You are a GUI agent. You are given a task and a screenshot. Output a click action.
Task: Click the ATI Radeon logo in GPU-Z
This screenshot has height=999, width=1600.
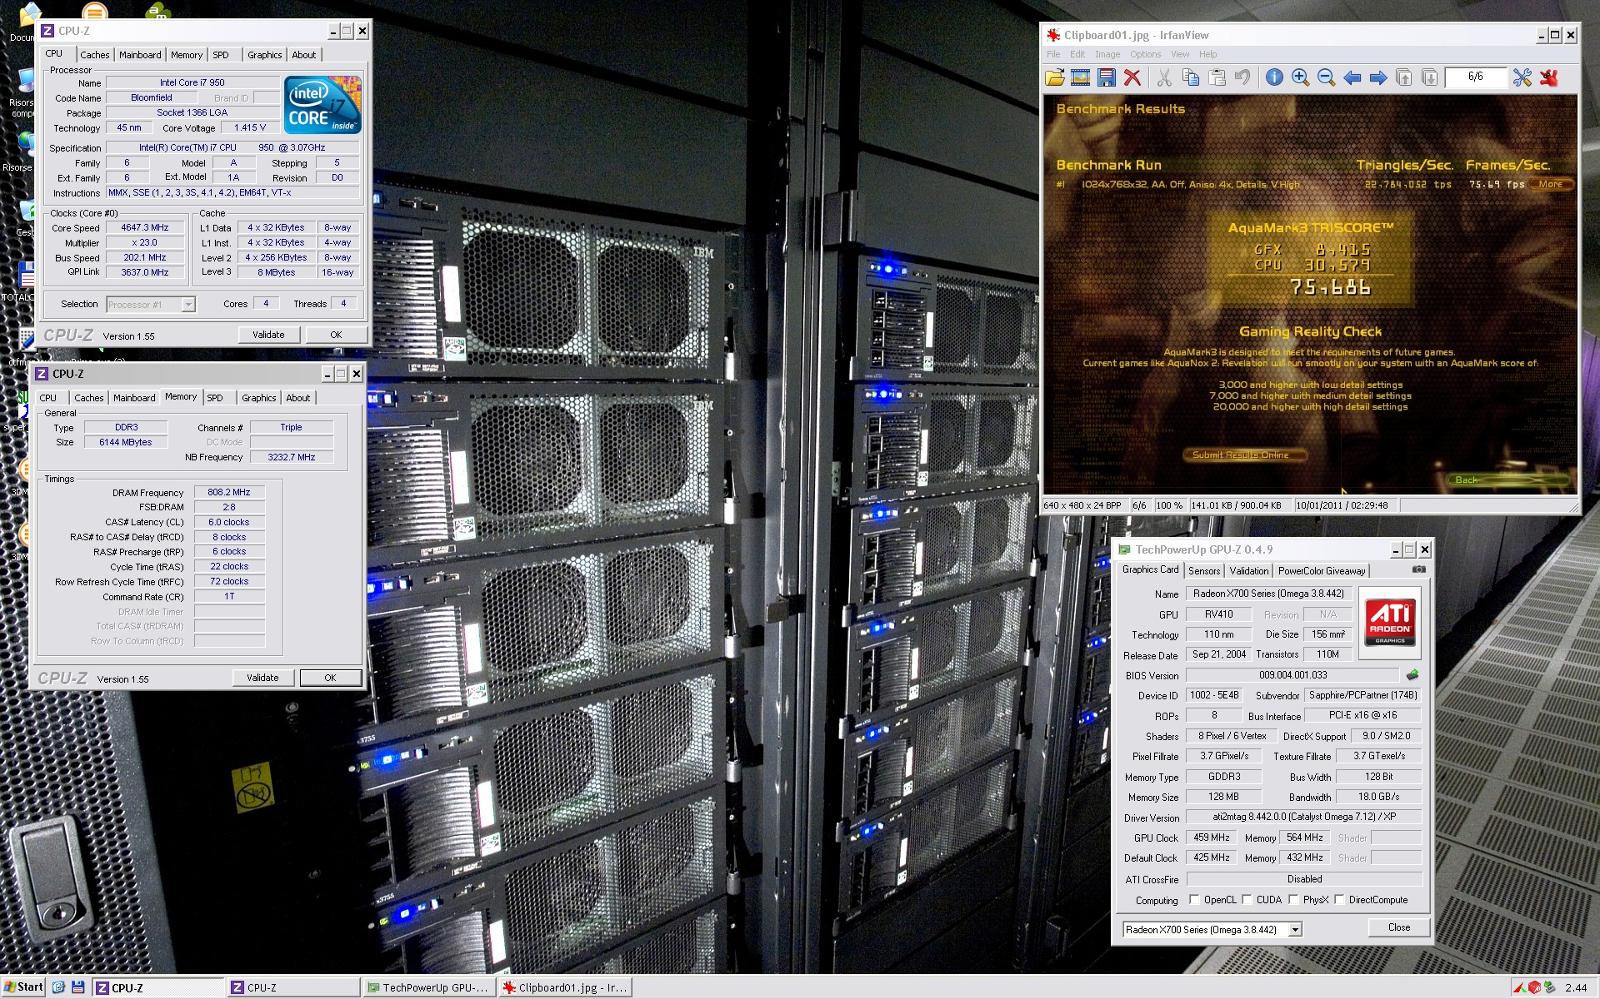pos(1390,621)
